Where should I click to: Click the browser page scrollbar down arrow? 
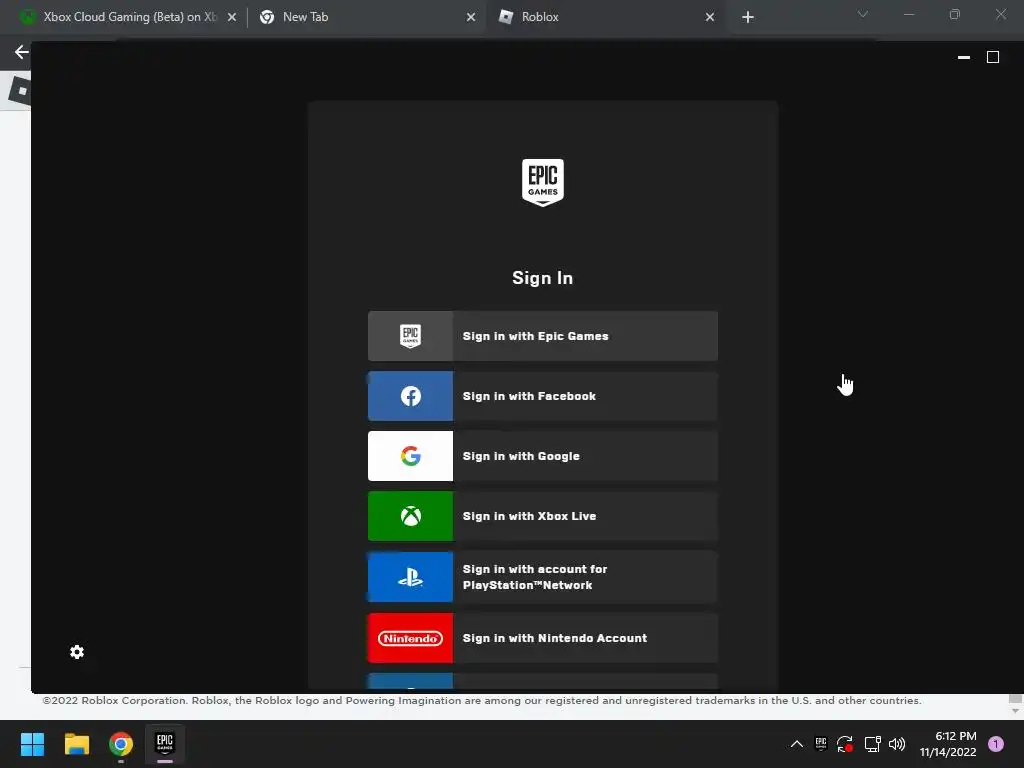pyautogui.click(x=1015, y=711)
